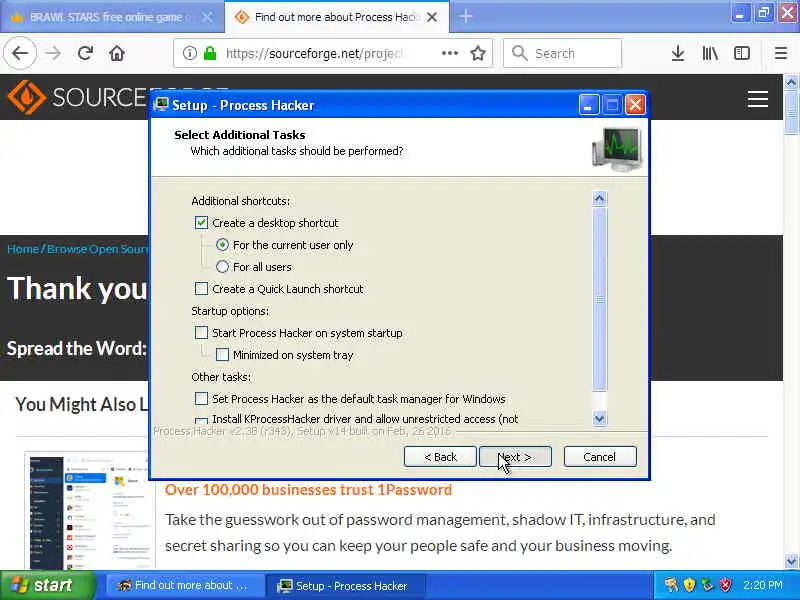Toggle the Firefox sidebar
800x600 pixels.
click(x=741, y=53)
